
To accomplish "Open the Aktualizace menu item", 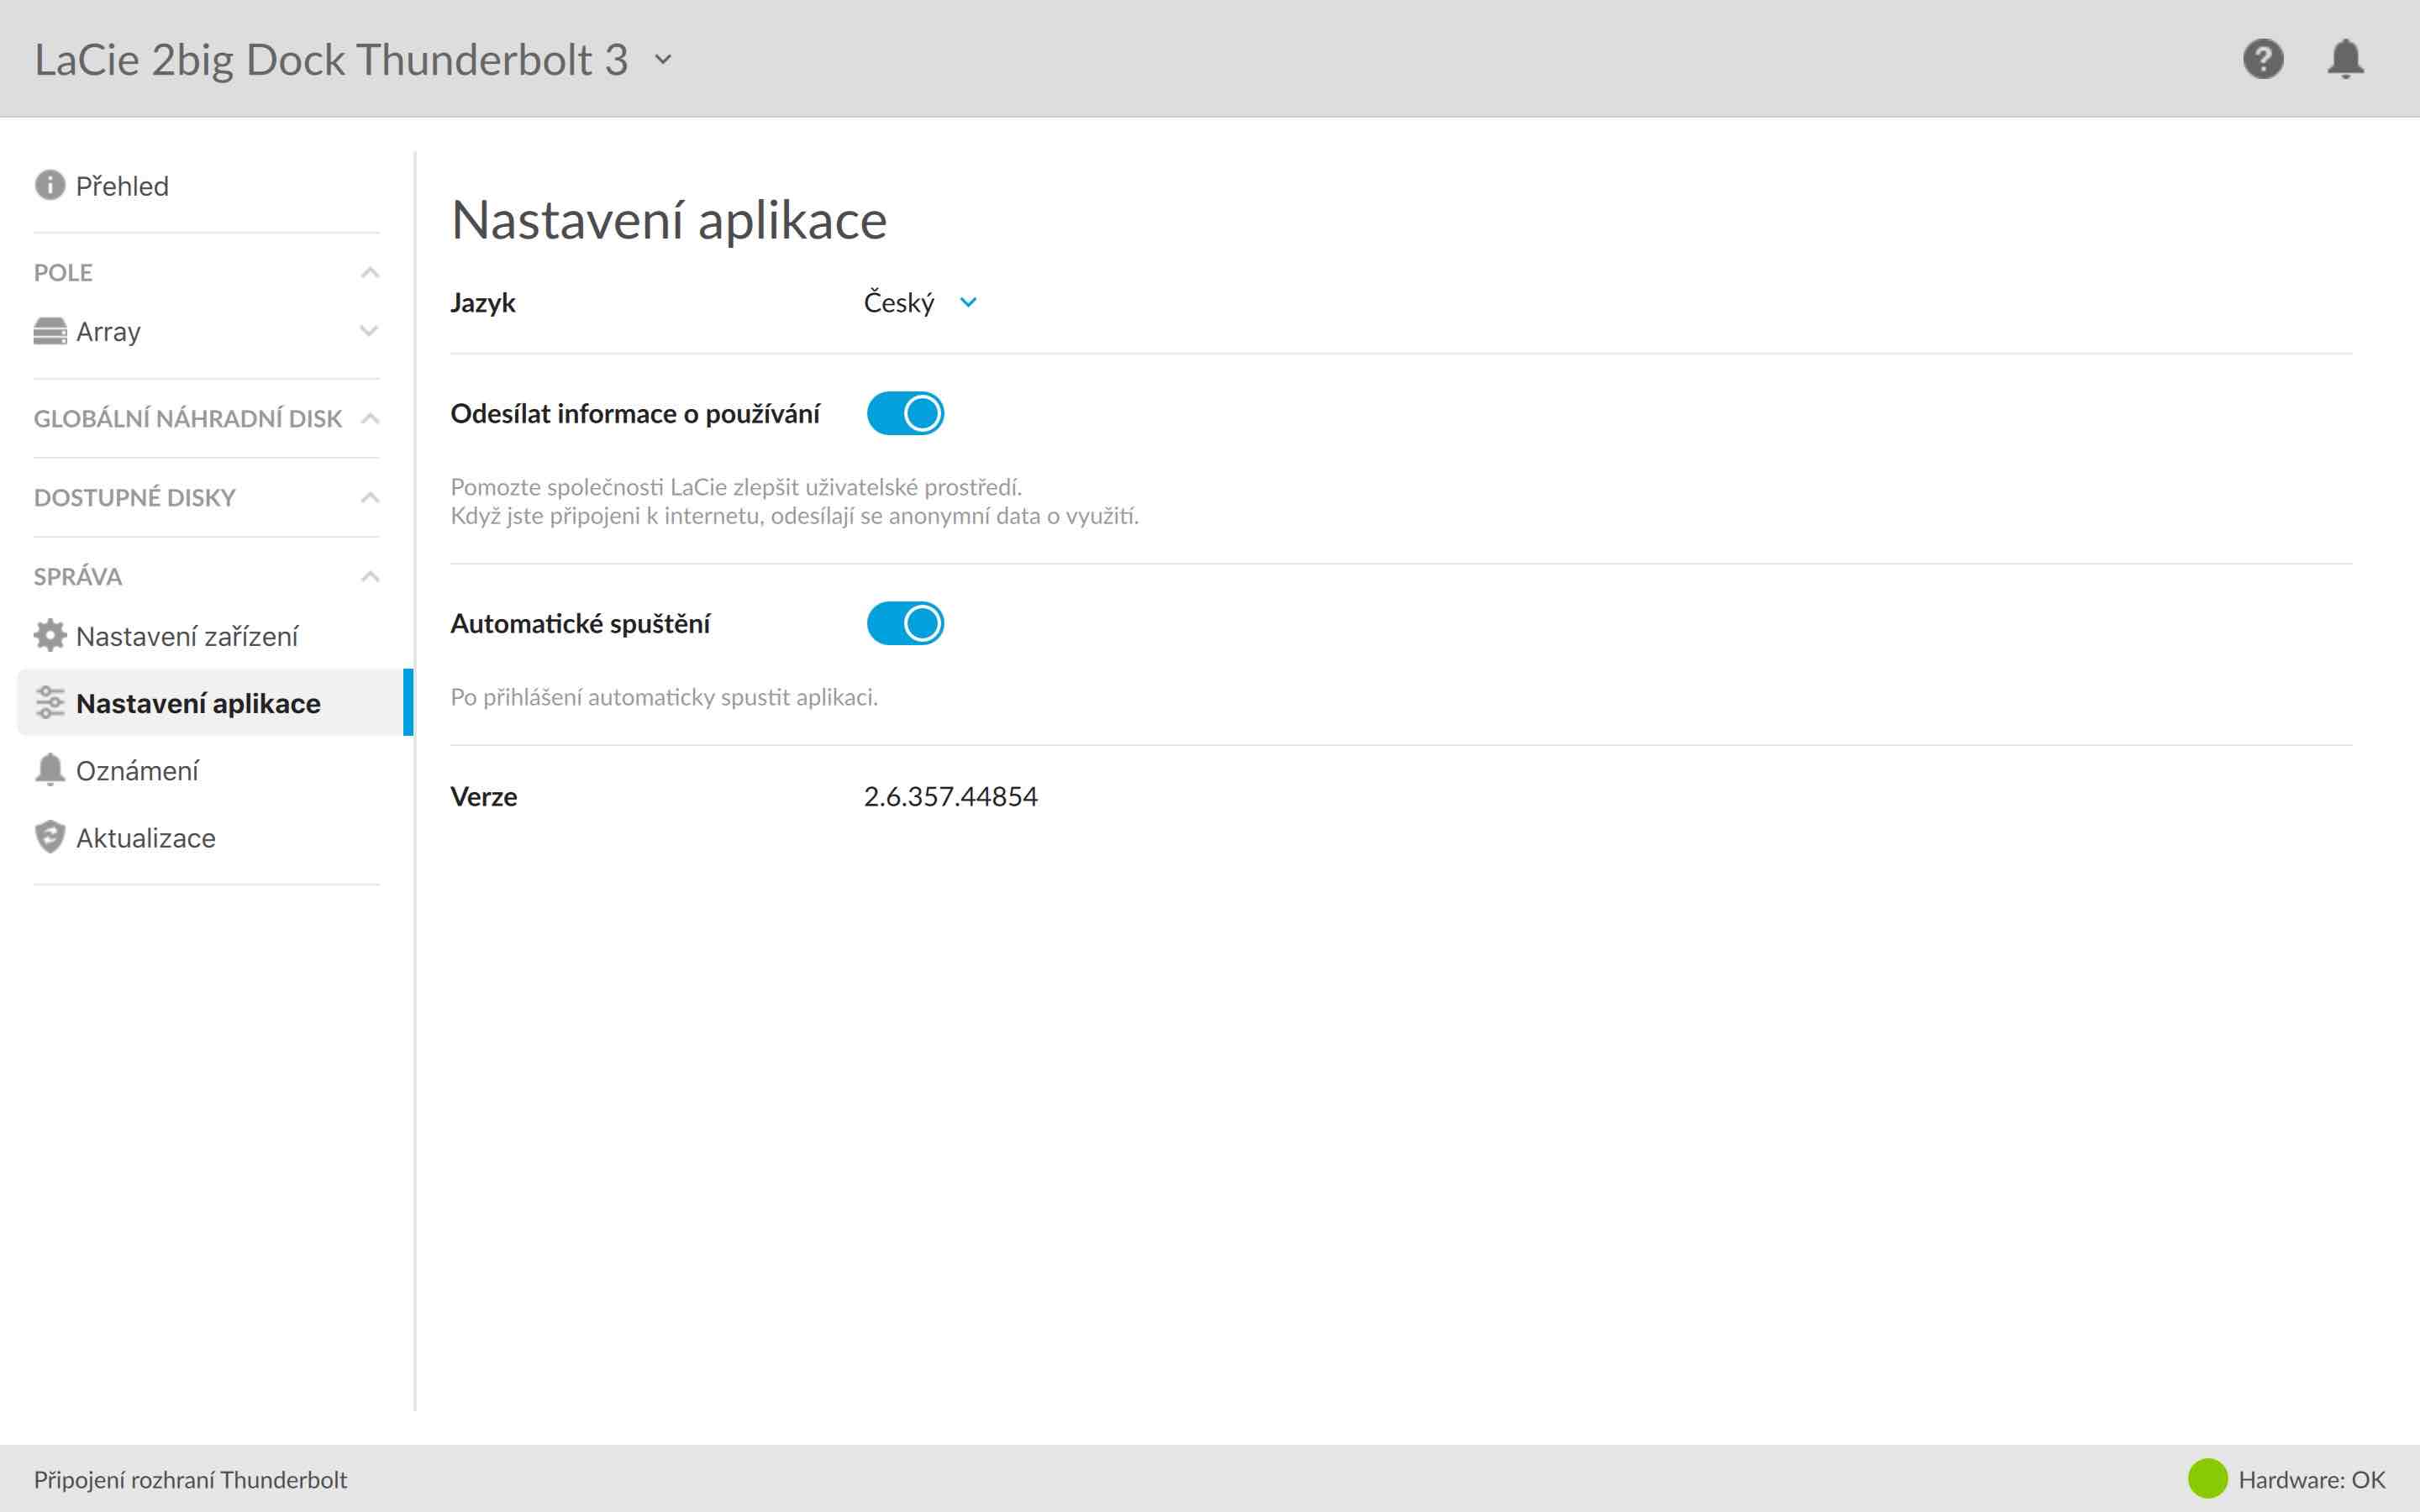I will (x=146, y=838).
